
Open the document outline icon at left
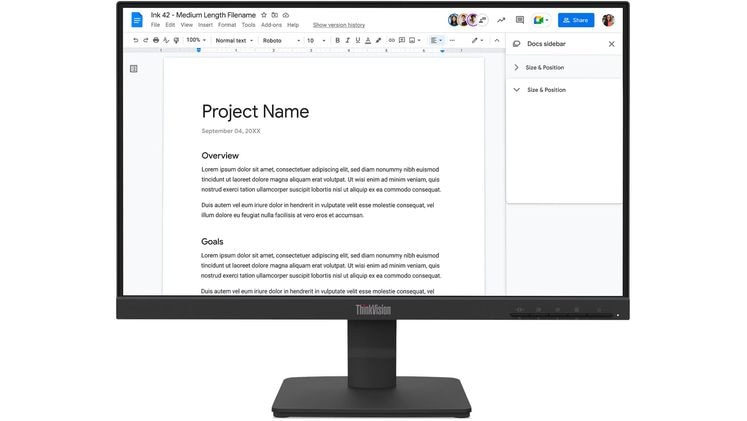click(134, 69)
